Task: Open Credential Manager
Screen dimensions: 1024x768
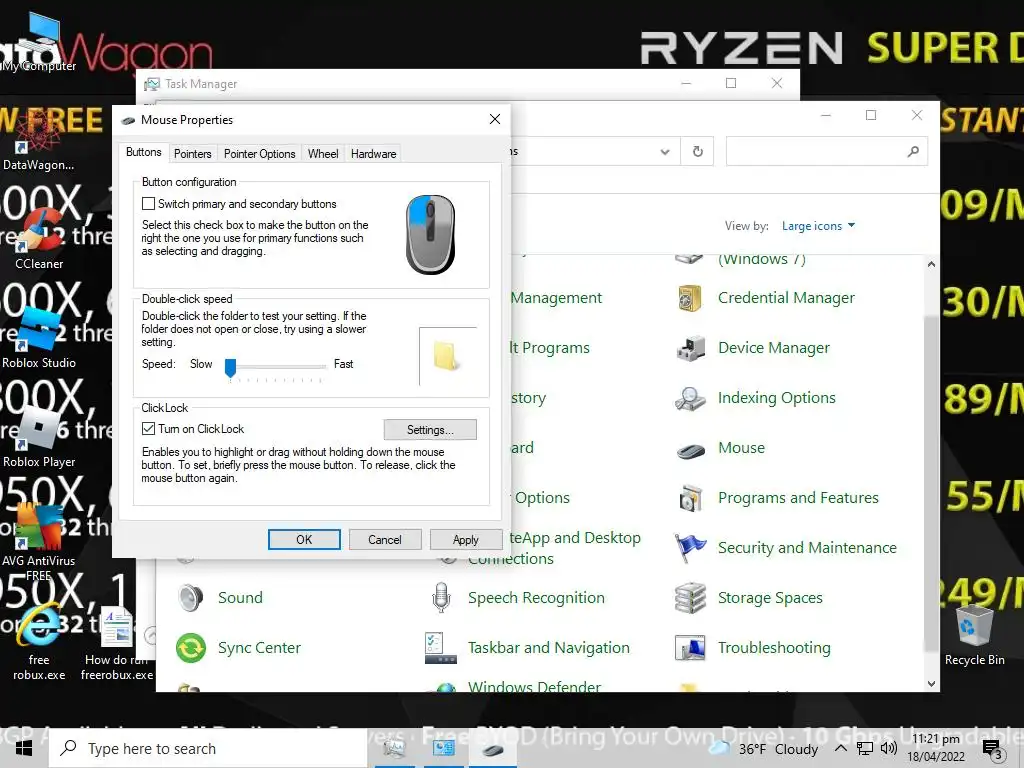Action: point(786,298)
